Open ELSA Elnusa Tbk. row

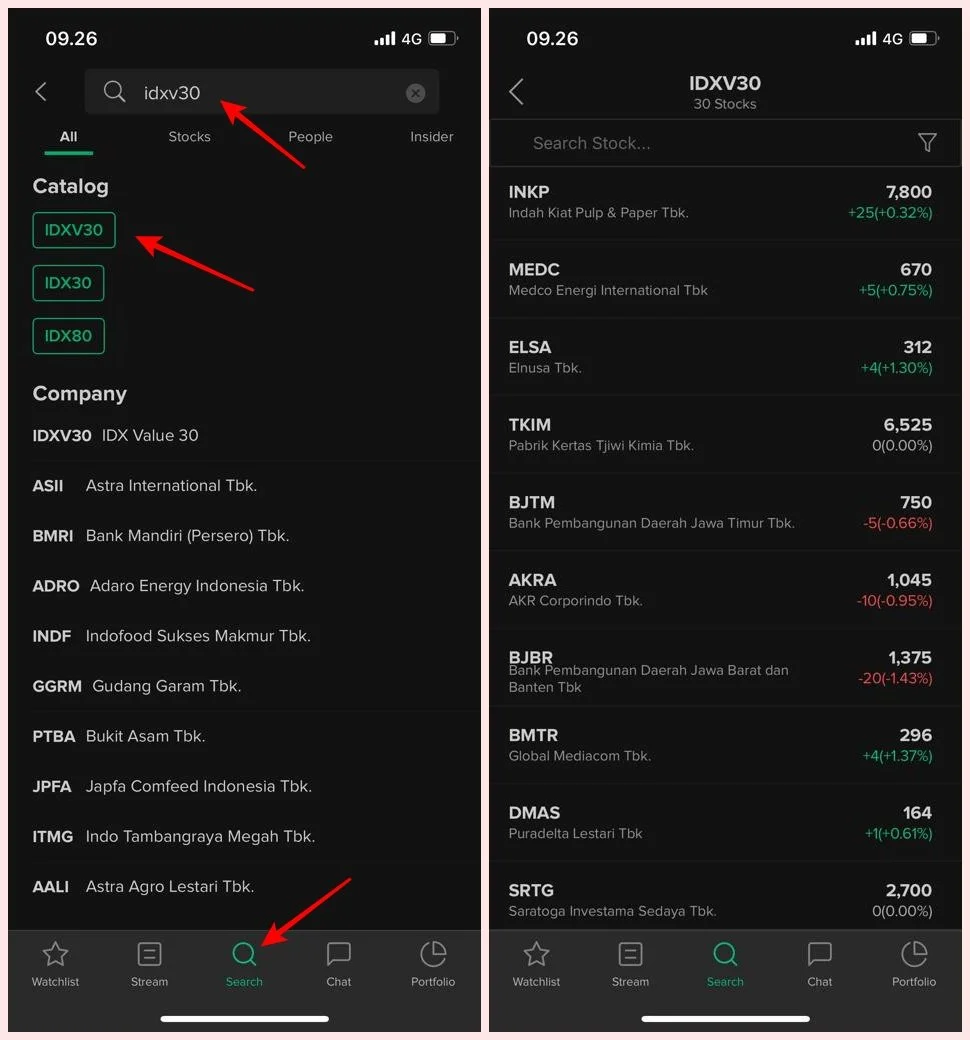click(725, 358)
